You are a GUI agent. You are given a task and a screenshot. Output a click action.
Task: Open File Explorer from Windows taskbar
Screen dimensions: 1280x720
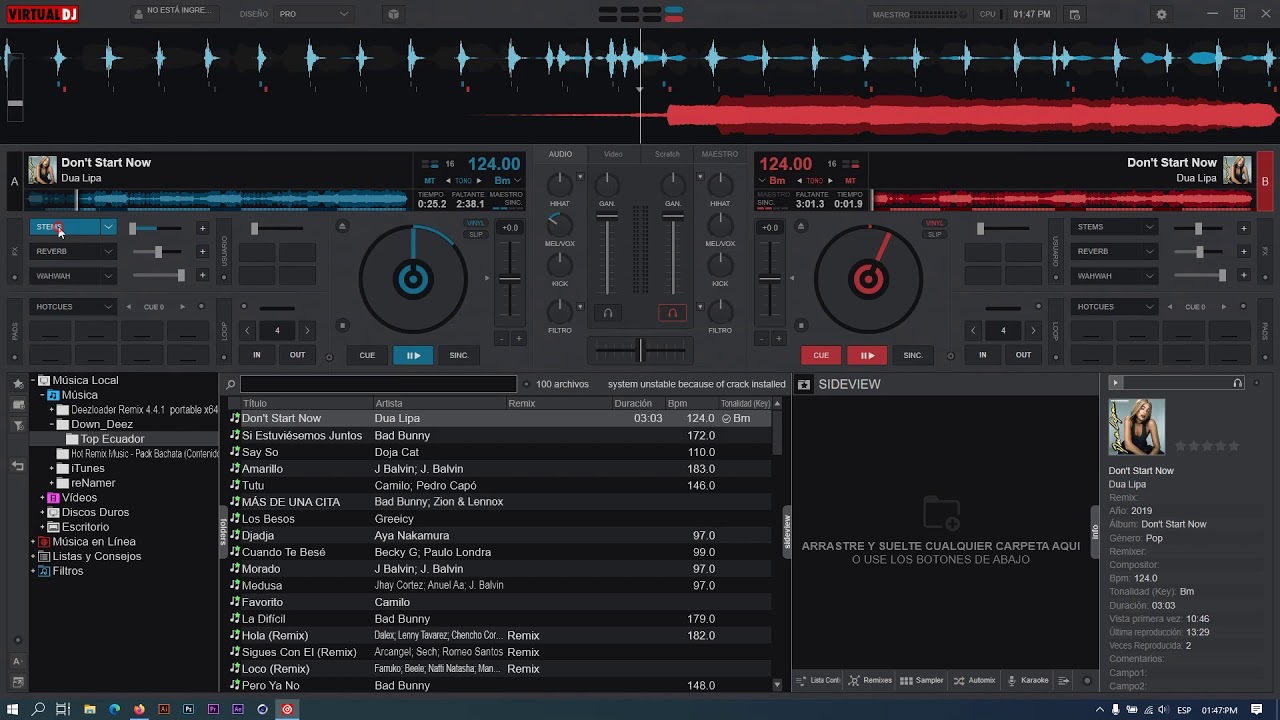coord(89,709)
